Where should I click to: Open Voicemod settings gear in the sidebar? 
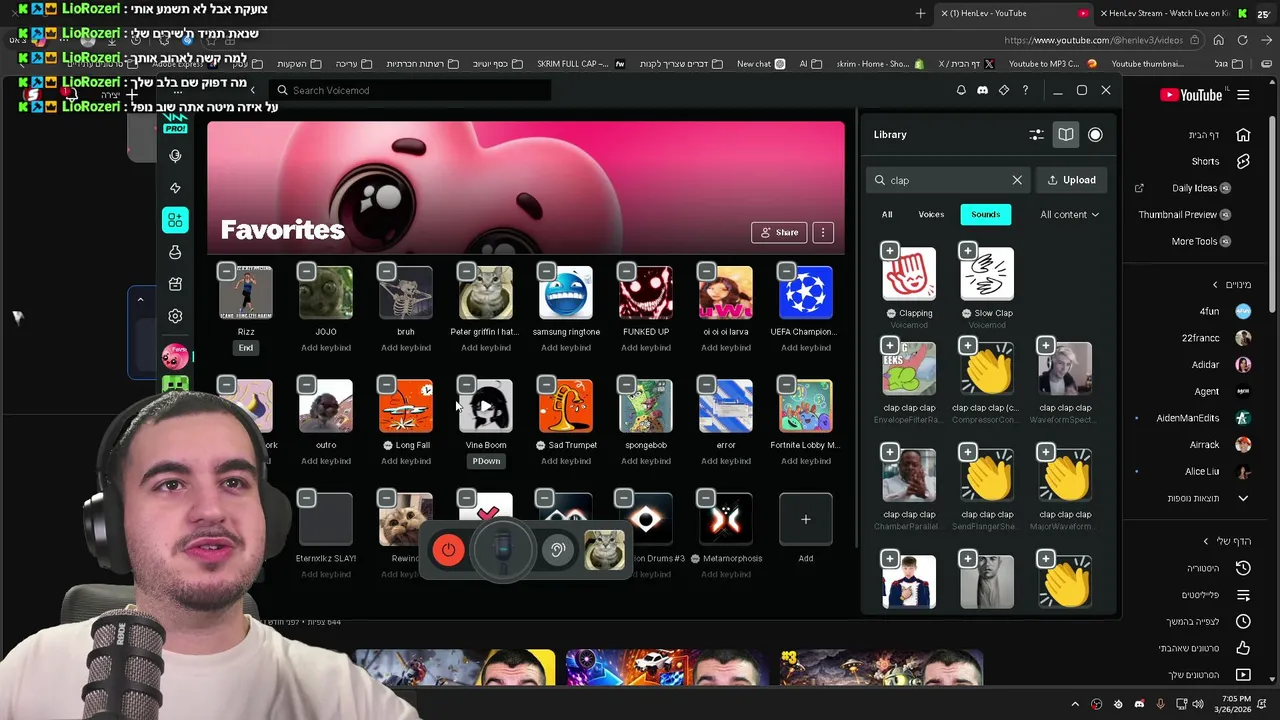point(175,316)
